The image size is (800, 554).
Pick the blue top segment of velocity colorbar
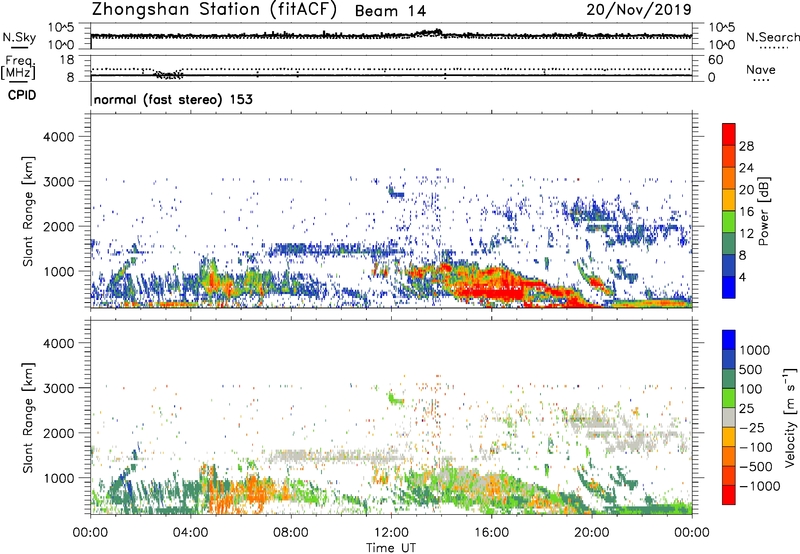[729, 340]
